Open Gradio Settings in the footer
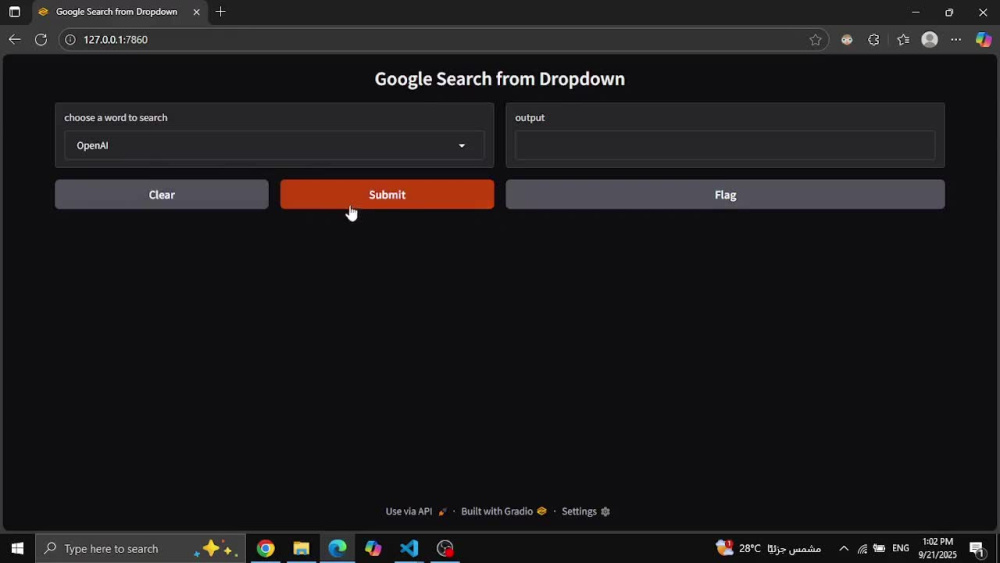The height and width of the screenshot is (563, 1000). tap(585, 511)
